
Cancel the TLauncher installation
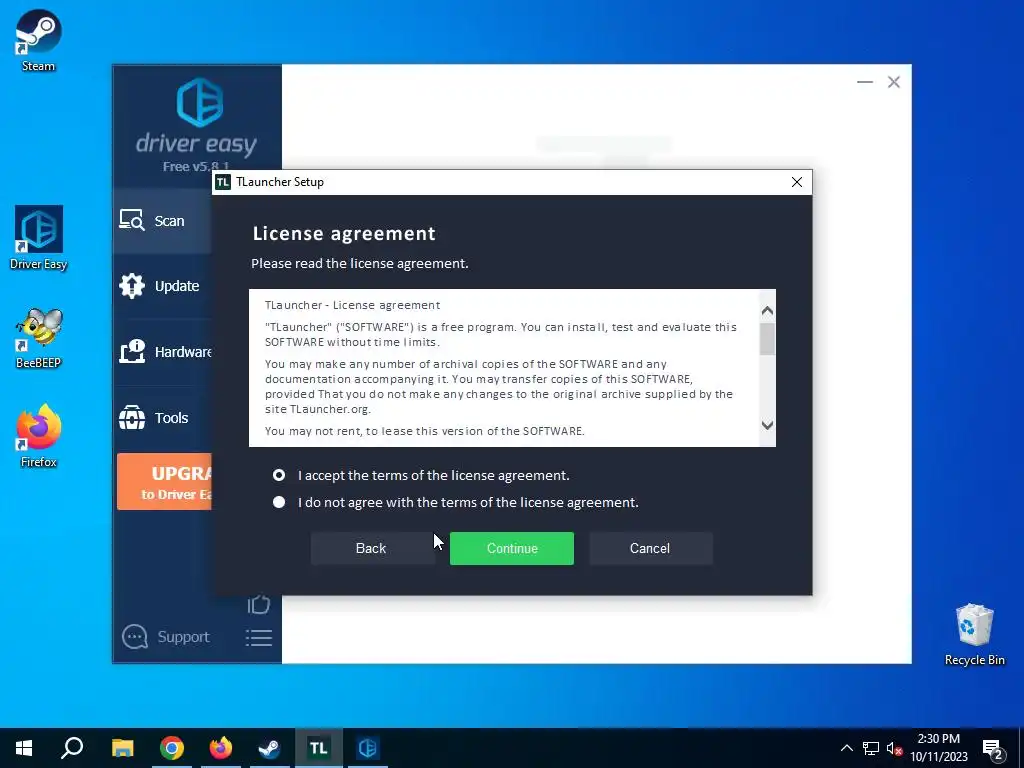[650, 548]
